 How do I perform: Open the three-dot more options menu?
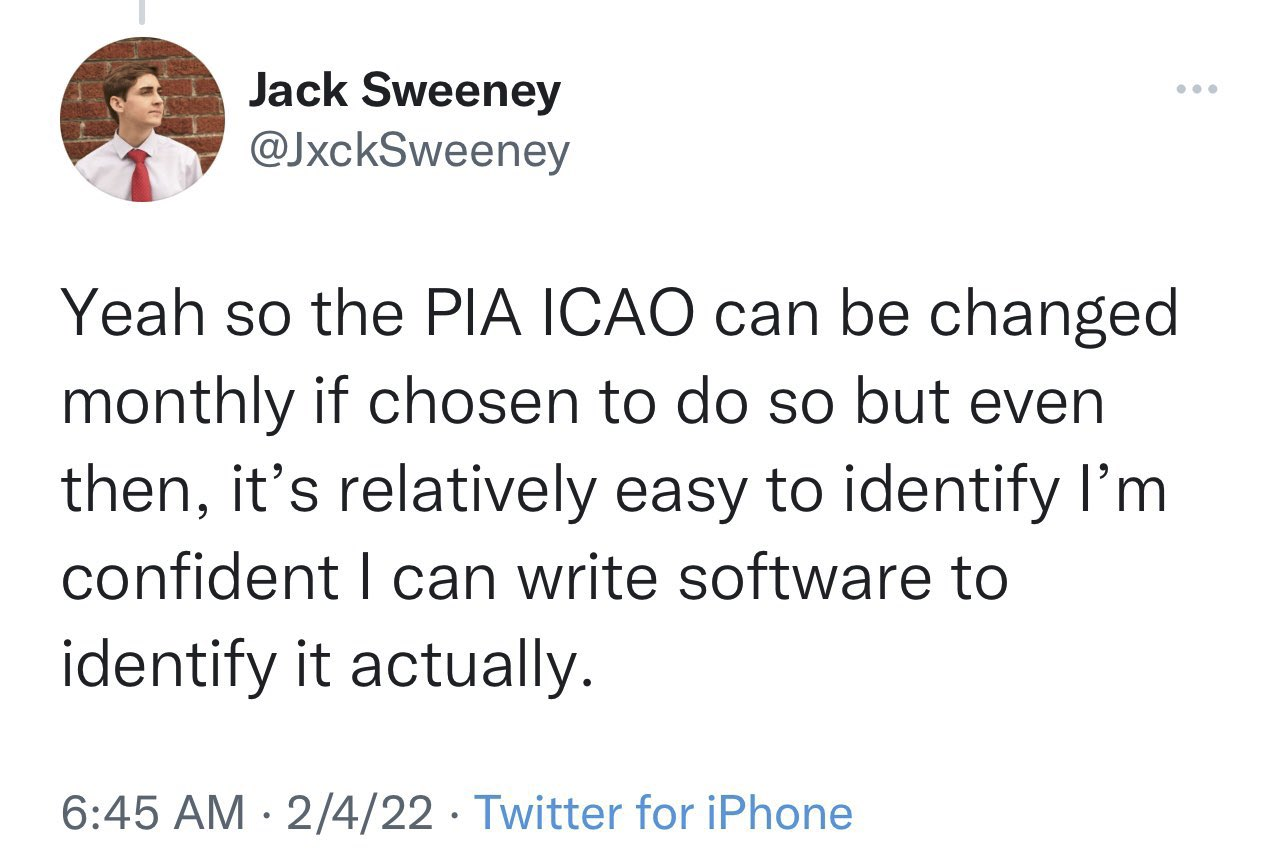(1197, 90)
